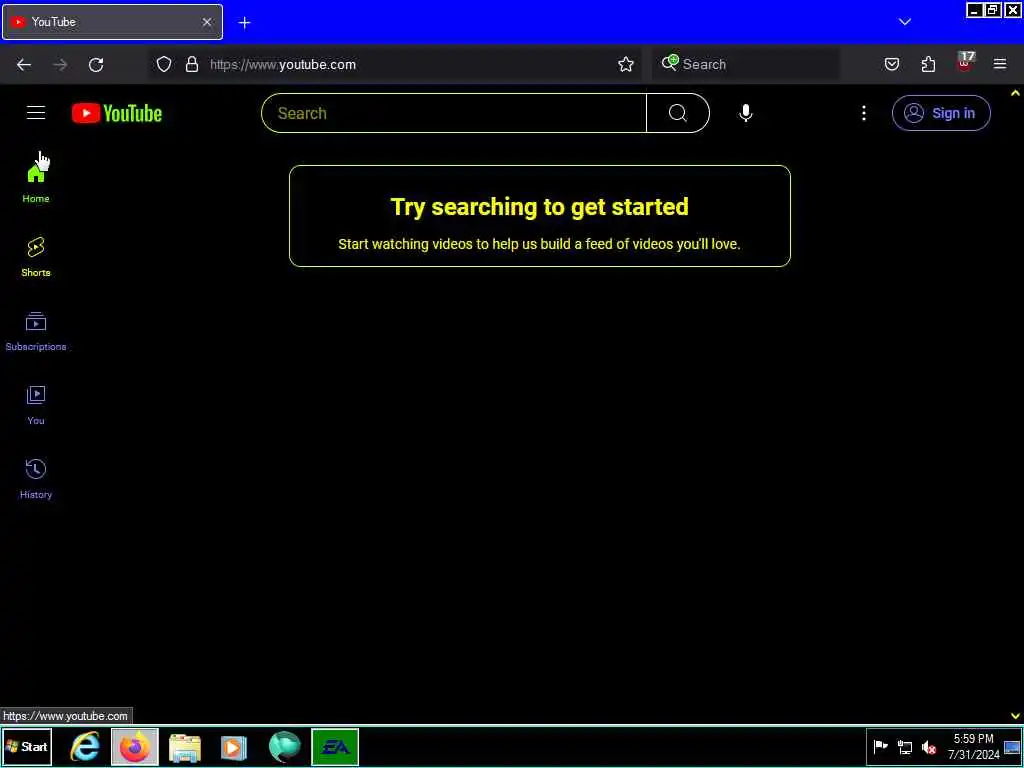Select the YouTube browser tab
This screenshot has height=768, width=1024.
112,22
